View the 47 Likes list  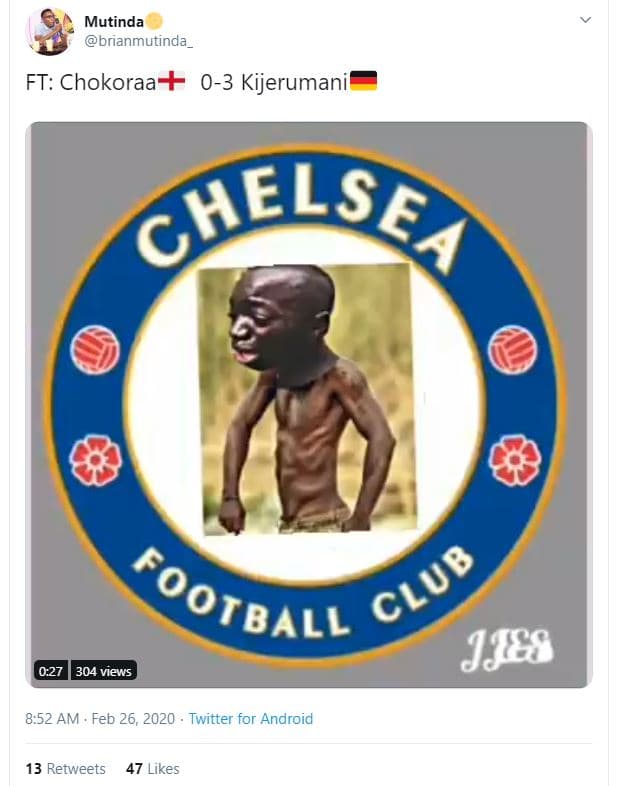[152, 768]
